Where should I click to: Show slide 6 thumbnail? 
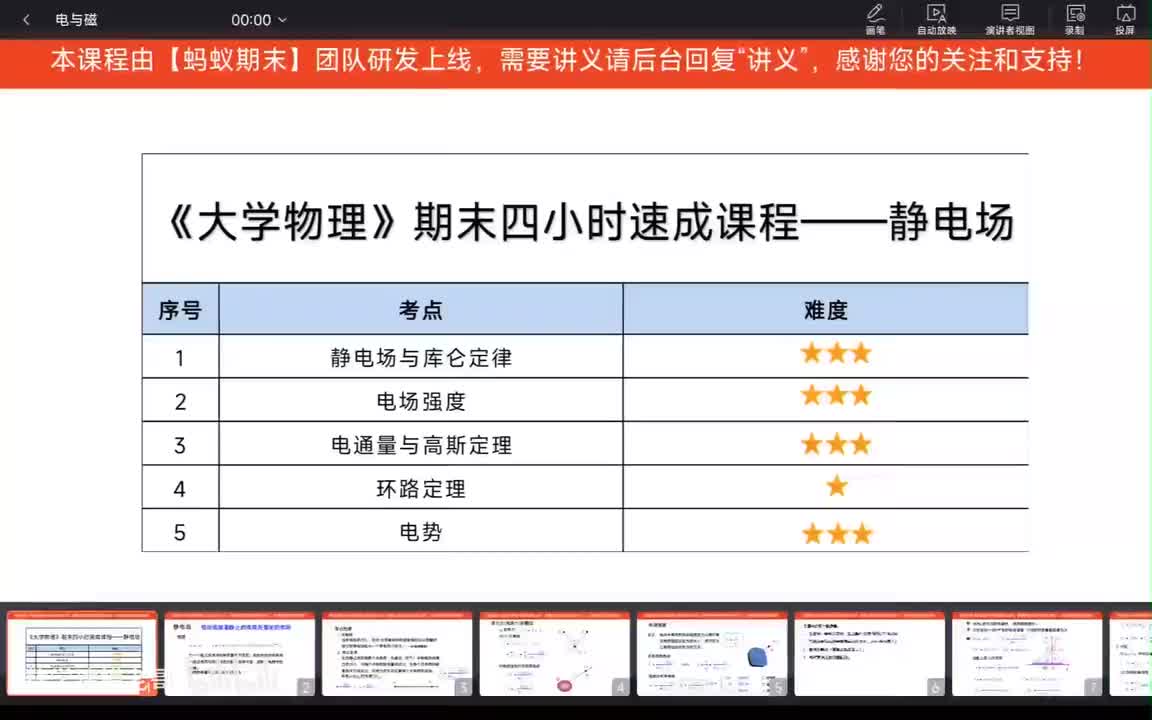tap(869, 653)
